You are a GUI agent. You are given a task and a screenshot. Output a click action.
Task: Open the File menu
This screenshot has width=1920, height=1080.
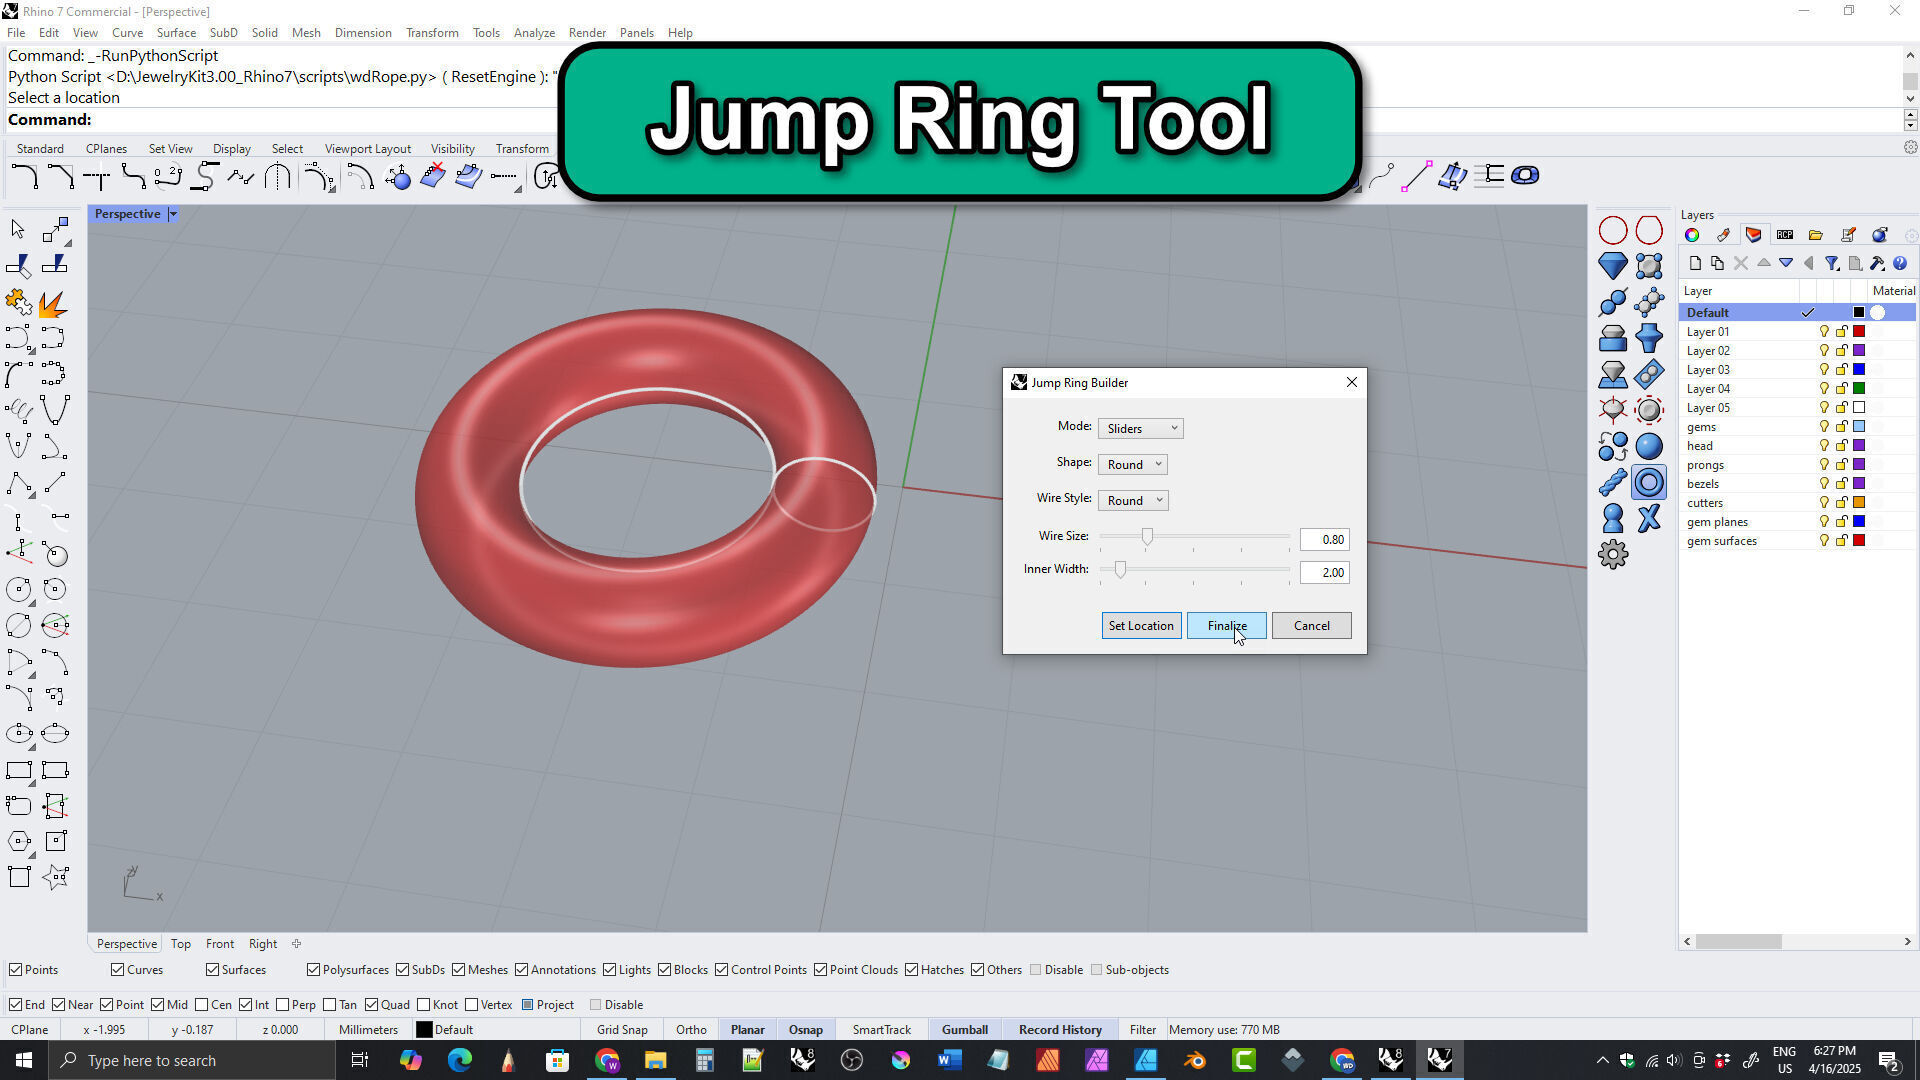(16, 32)
